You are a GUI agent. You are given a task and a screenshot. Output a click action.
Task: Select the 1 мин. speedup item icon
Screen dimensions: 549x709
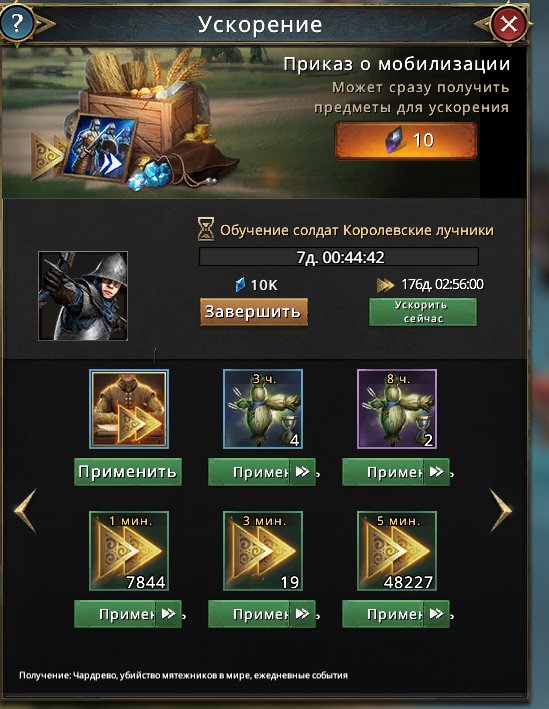pos(129,551)
